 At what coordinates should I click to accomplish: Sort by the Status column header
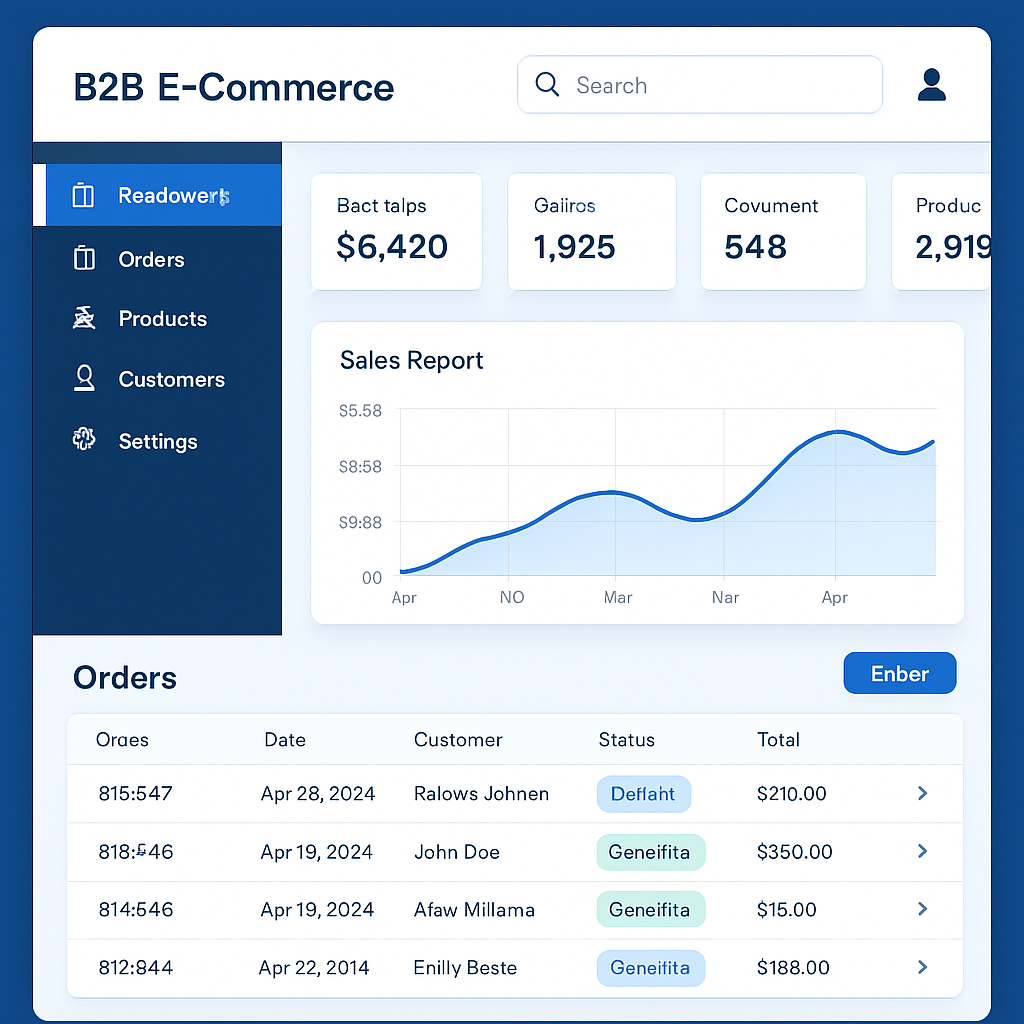[626, 739]
